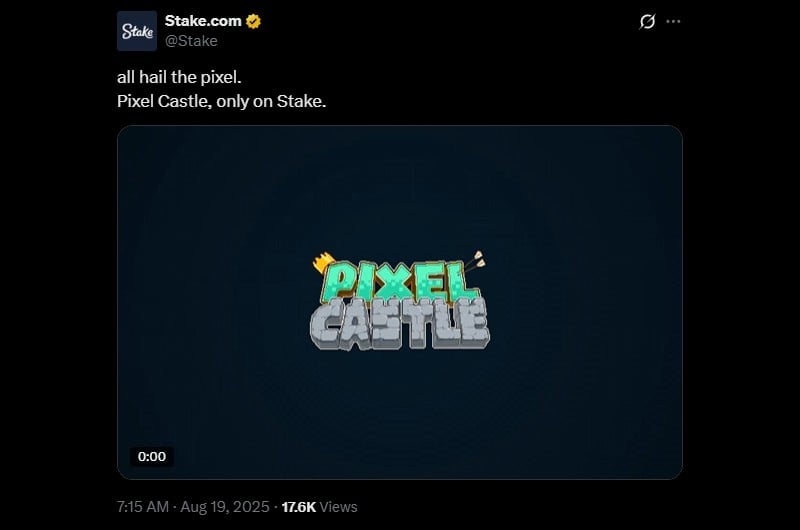The width and height of the screenshot is (800, 530).
Task: Click the Views label
Action: (x=339, y=507)
